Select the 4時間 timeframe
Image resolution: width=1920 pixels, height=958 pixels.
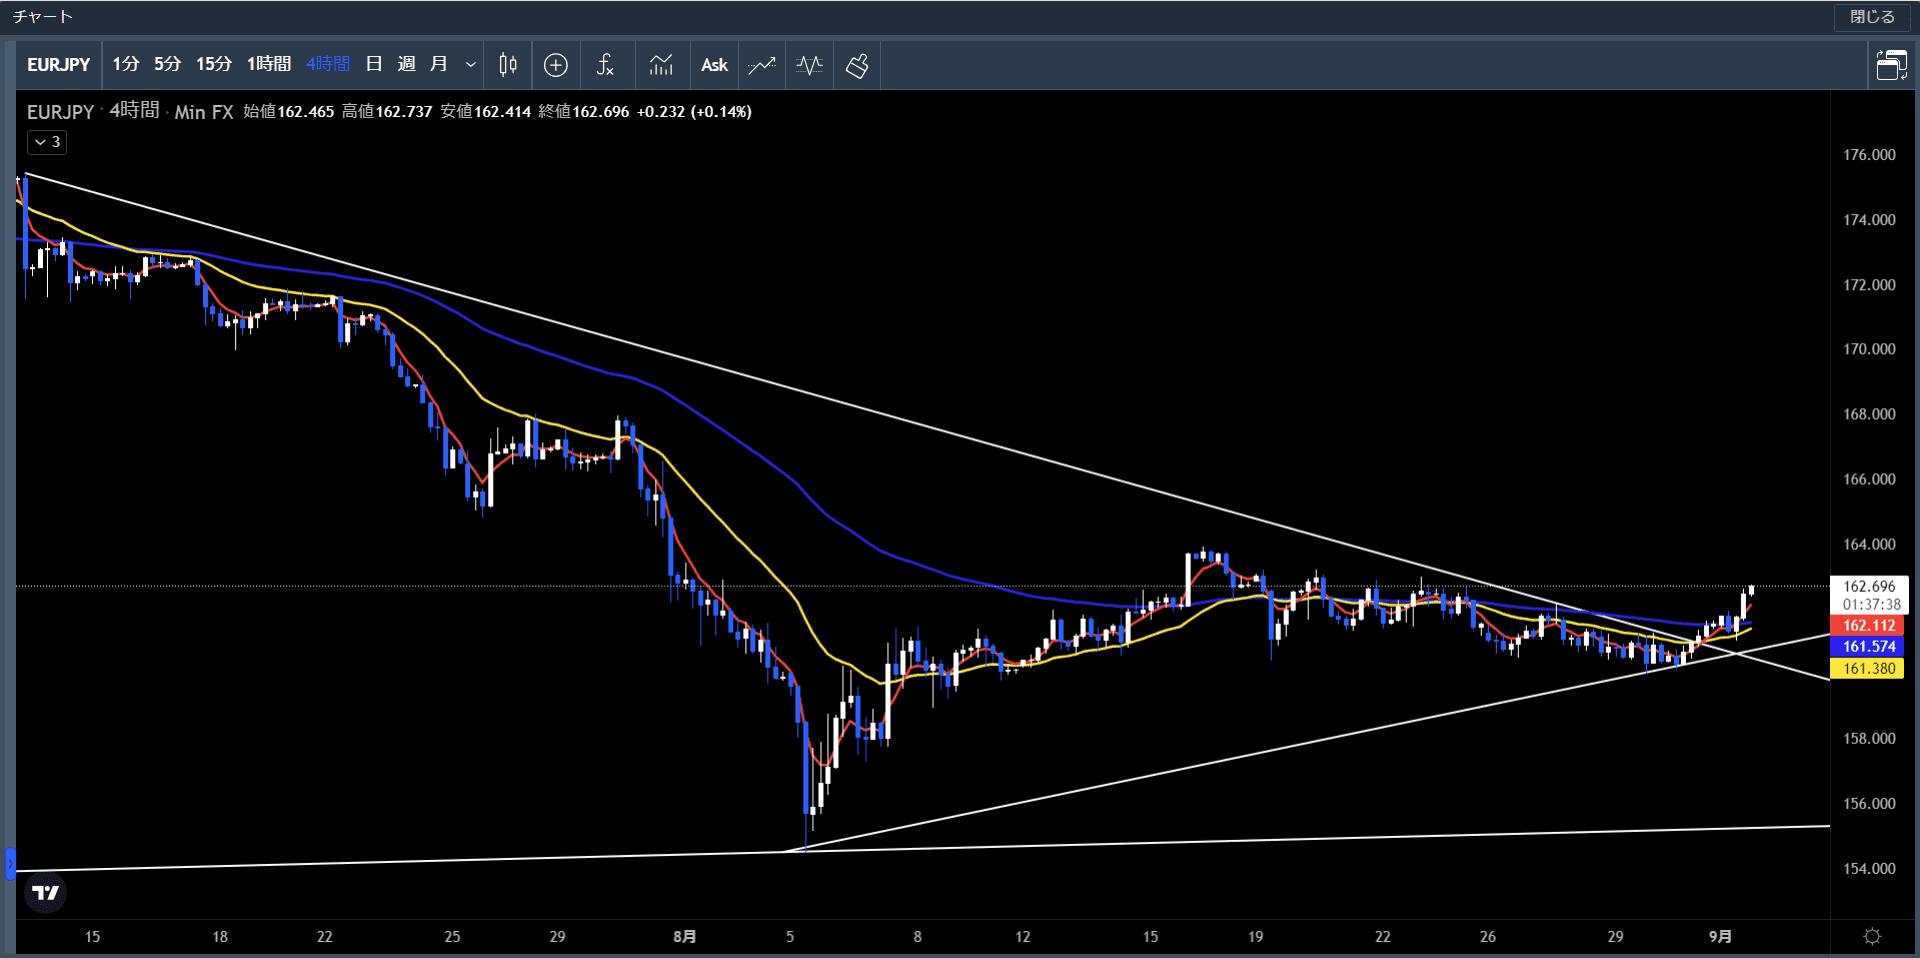328,65
